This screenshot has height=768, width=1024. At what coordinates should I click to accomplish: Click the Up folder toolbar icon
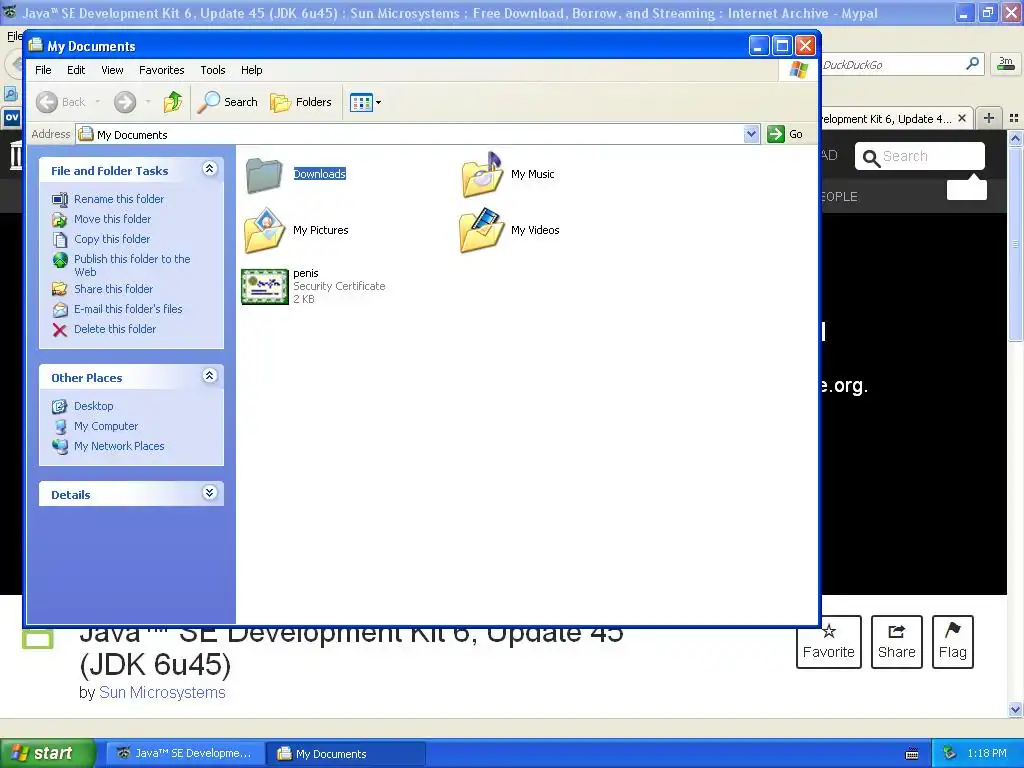tap(173, 102)
